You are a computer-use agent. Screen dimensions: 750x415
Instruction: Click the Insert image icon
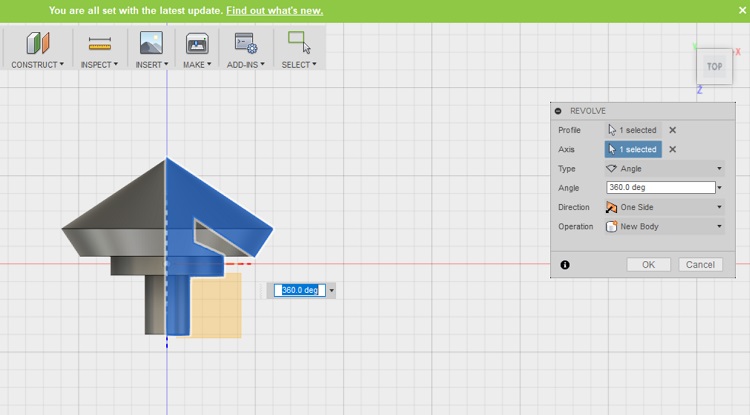pos(151,43)
